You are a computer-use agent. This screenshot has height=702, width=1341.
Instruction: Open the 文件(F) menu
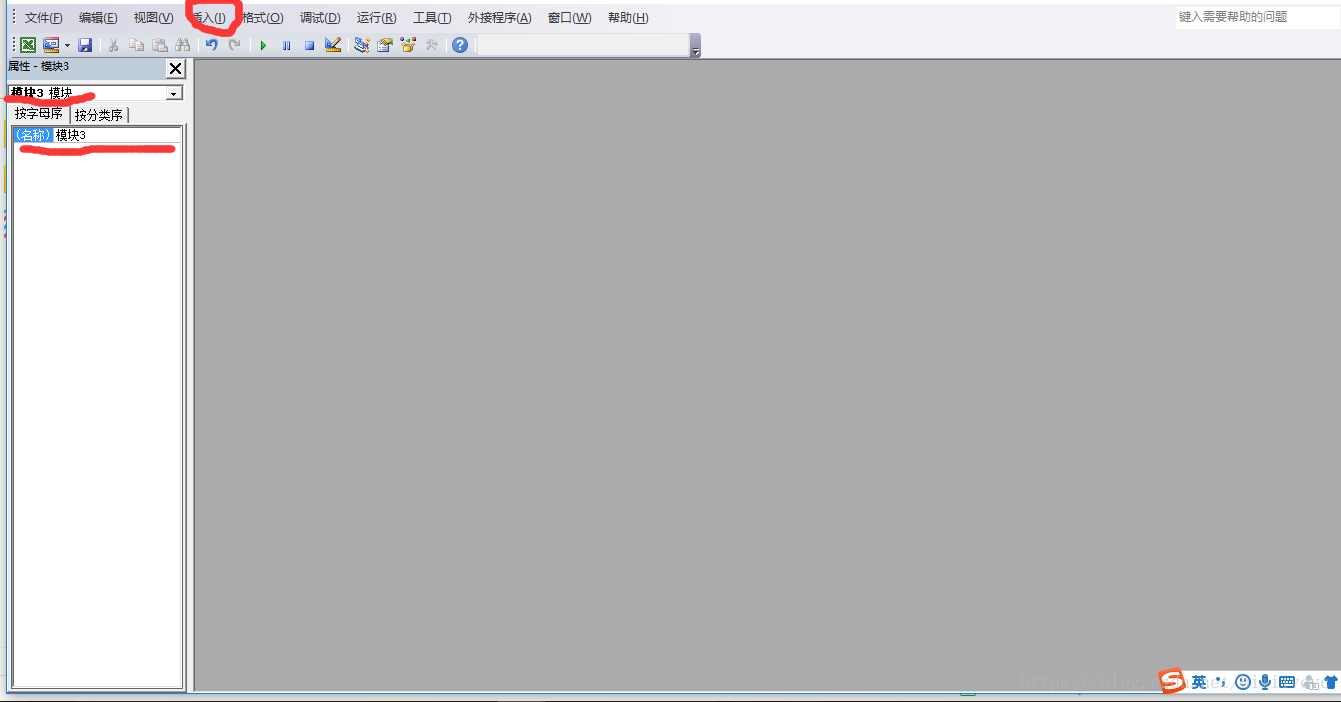pyautogui.click(x=44, y=18)
